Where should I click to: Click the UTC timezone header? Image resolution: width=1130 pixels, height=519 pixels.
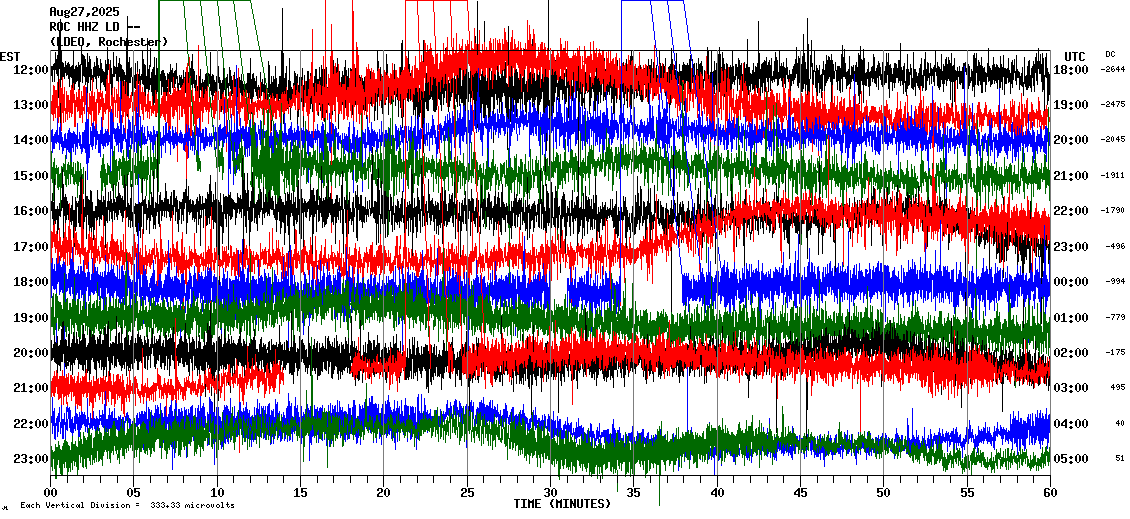pos(1075,56)
